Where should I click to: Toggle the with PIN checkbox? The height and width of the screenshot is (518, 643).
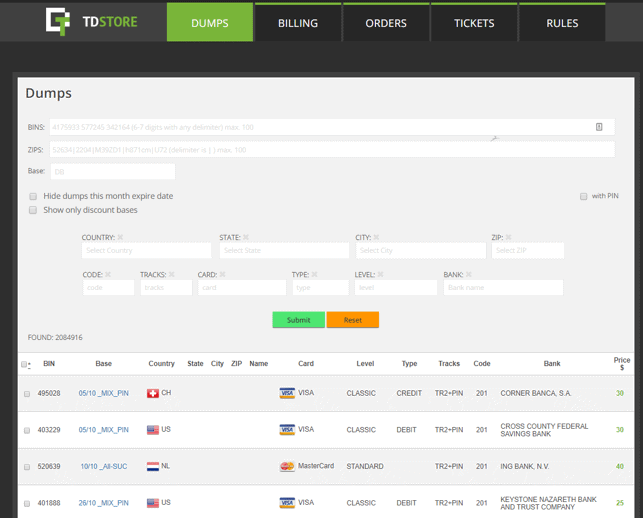point(584,196)
